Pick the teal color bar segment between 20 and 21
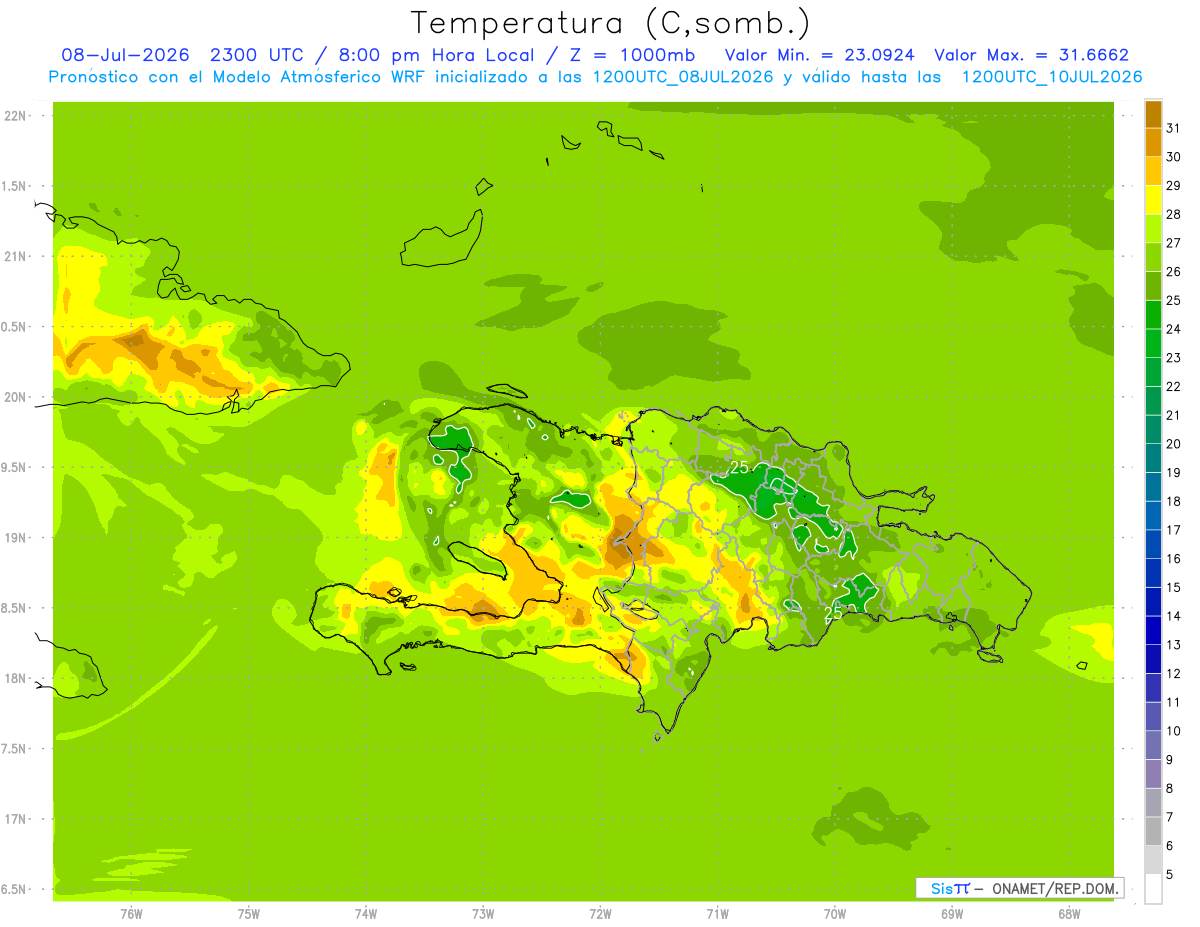 pyautogui.click(x=1153, y=429)
